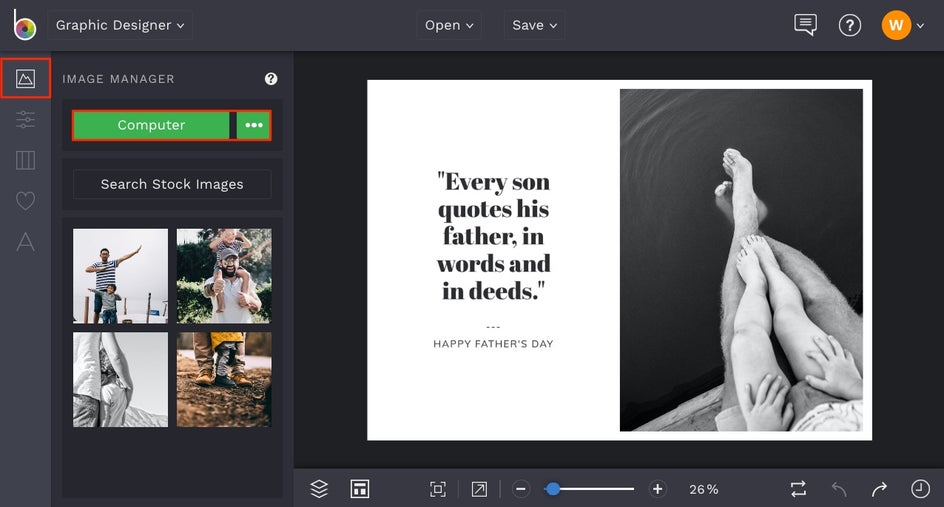Click the fullscreen arrow icon
Screen dimensions: 944x507
click(x=479, y=489)
